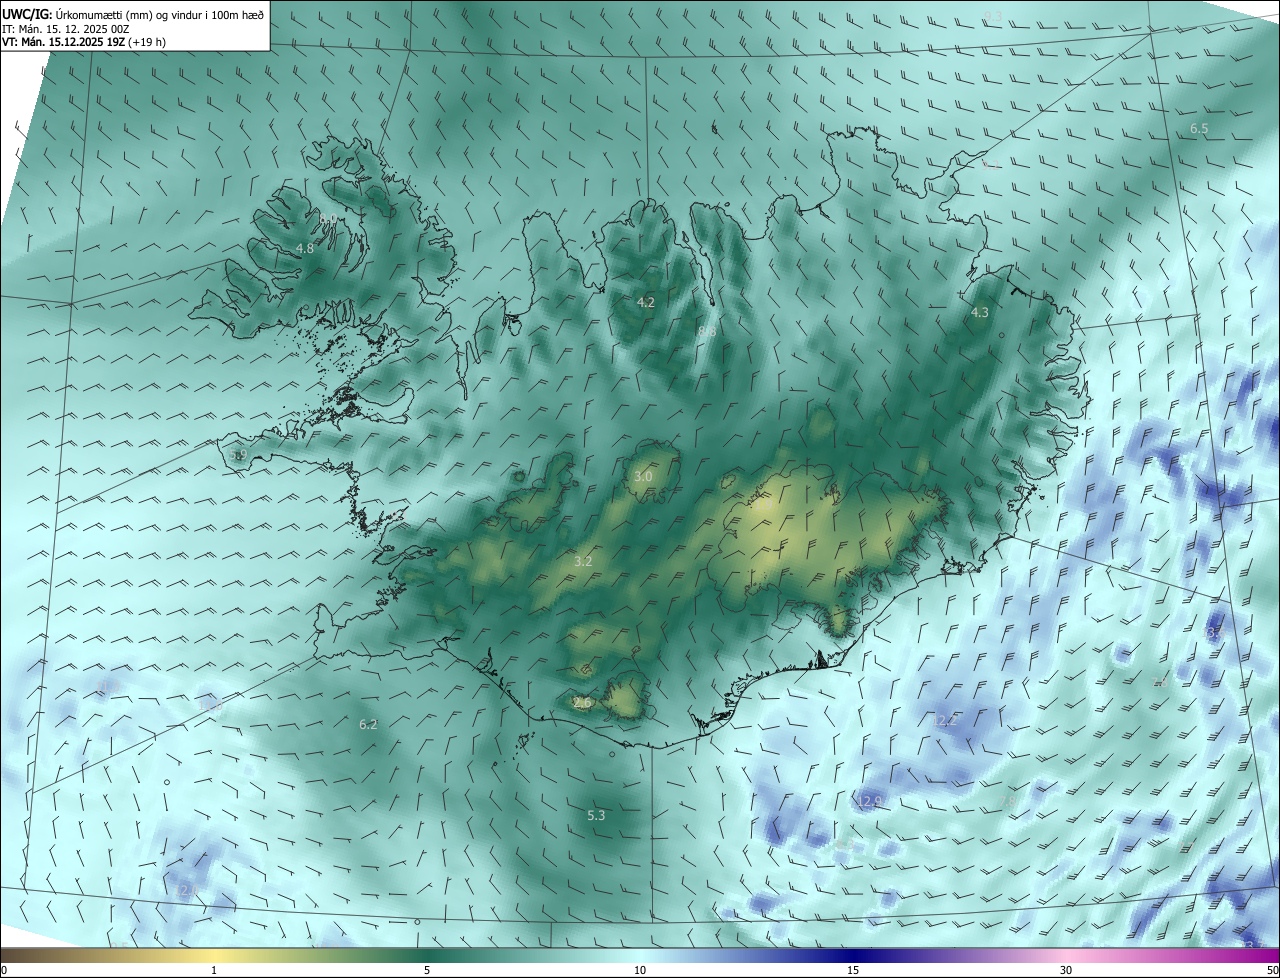
Task: Click the 15 tick on the color scale
Action: 853,971
